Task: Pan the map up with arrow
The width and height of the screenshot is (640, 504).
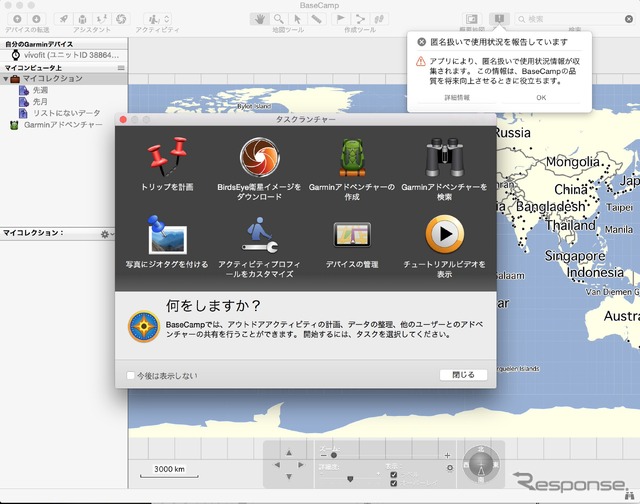Action: 289,453
